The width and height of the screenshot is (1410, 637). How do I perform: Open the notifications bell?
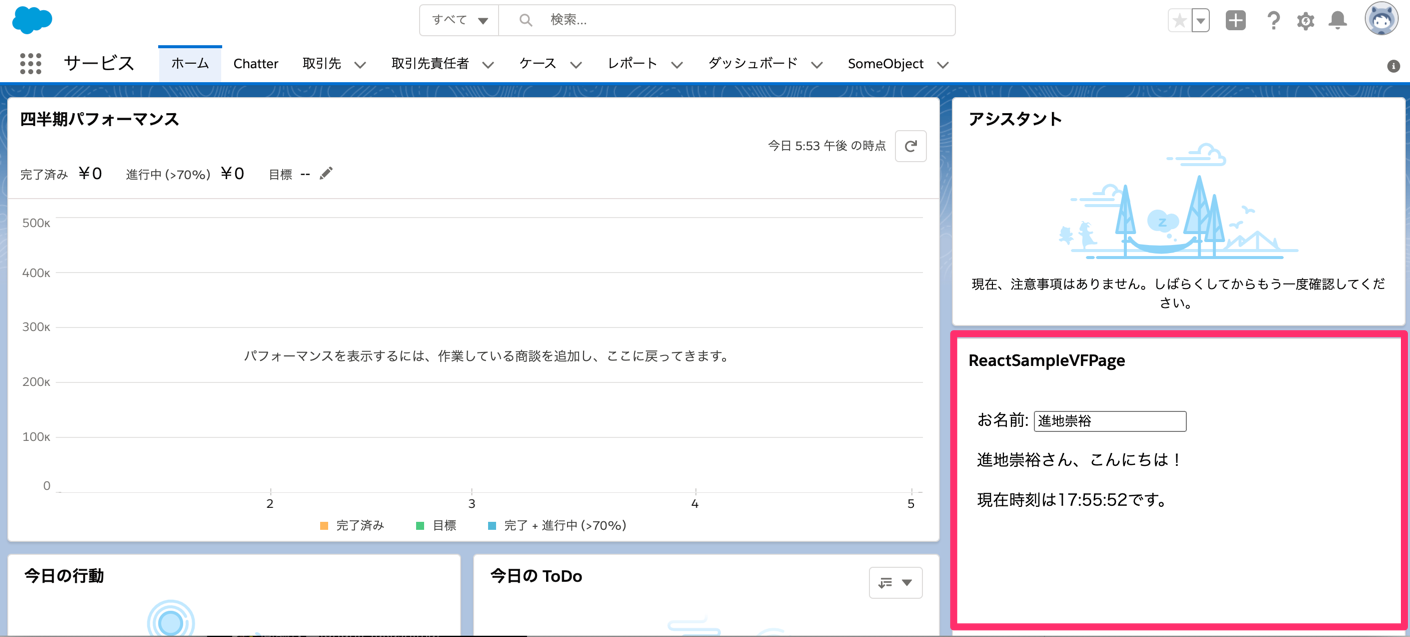click(x=1338, y=20)
